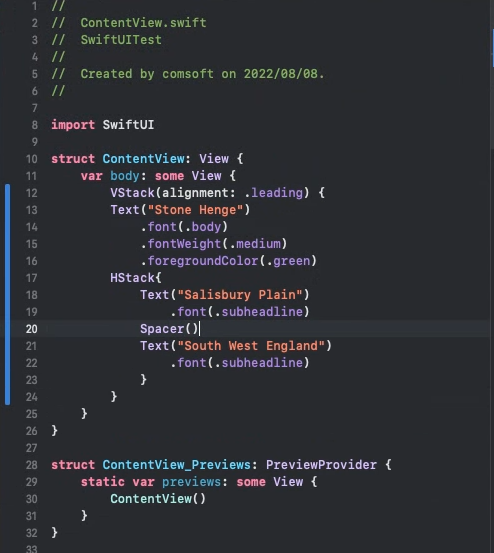Click 'Text' on line 21

154,346
